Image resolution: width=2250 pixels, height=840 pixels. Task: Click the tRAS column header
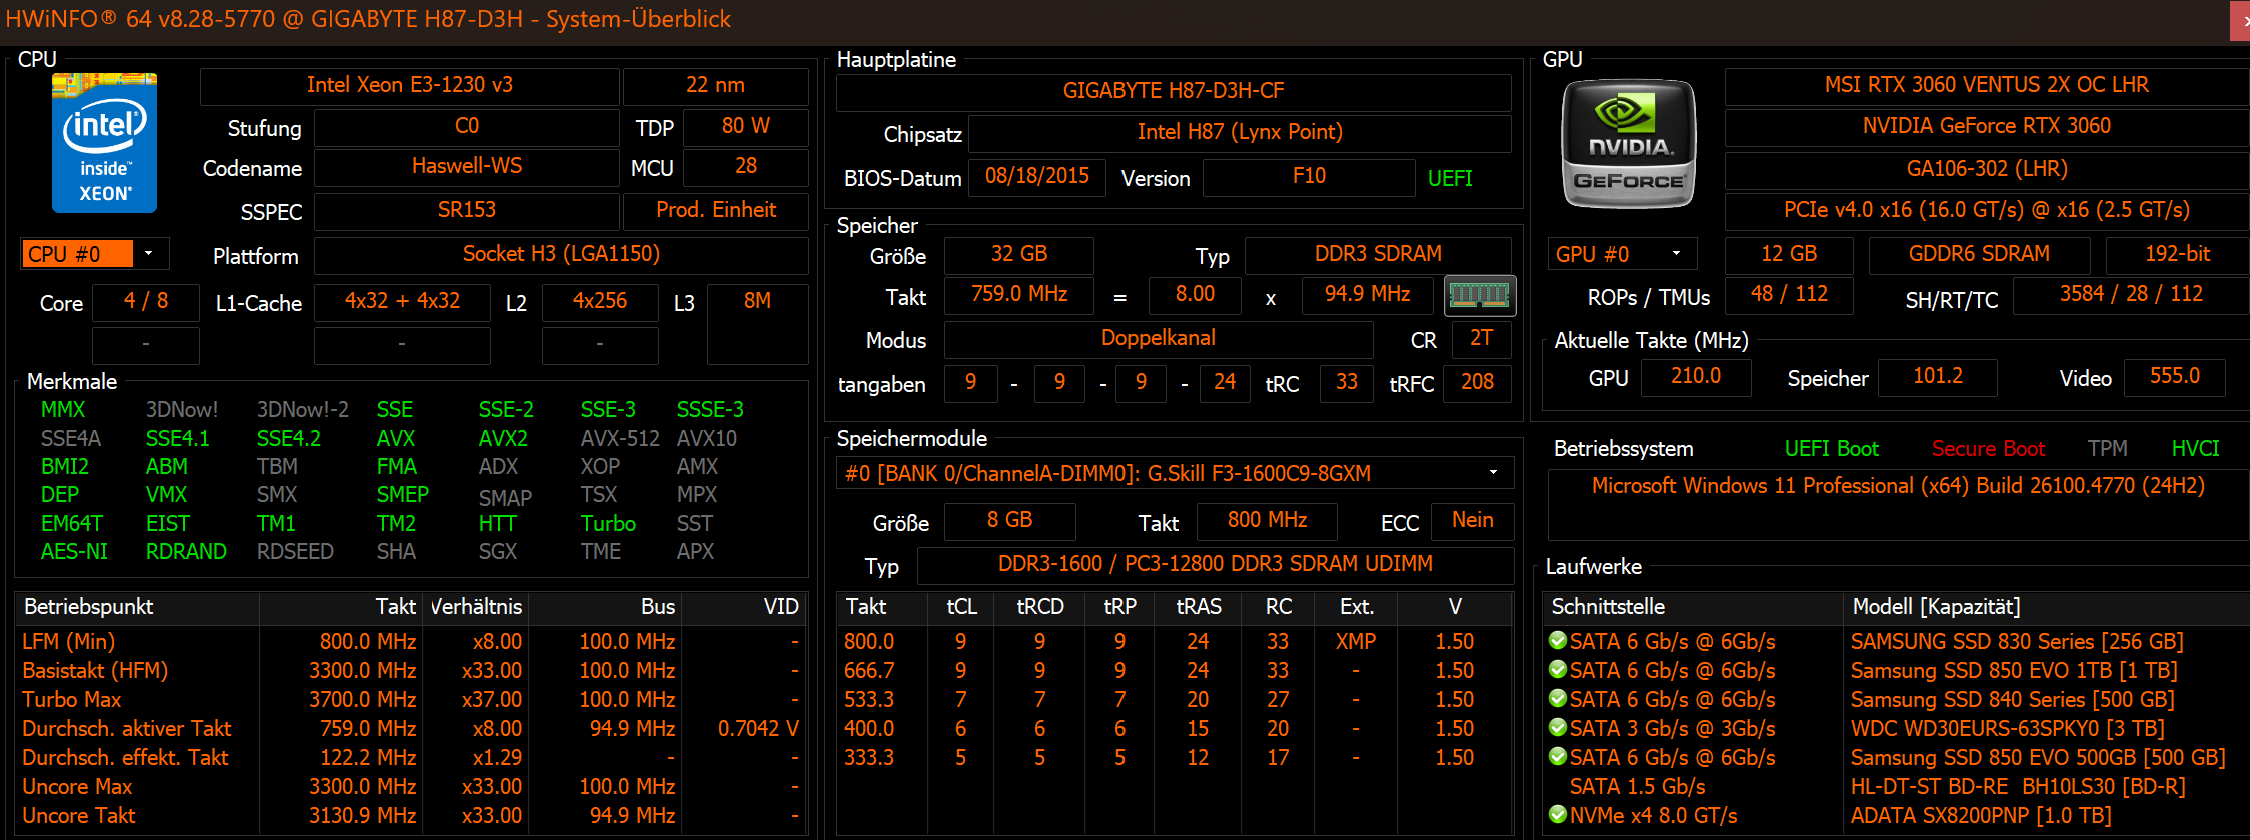(x=1199, y=607)
